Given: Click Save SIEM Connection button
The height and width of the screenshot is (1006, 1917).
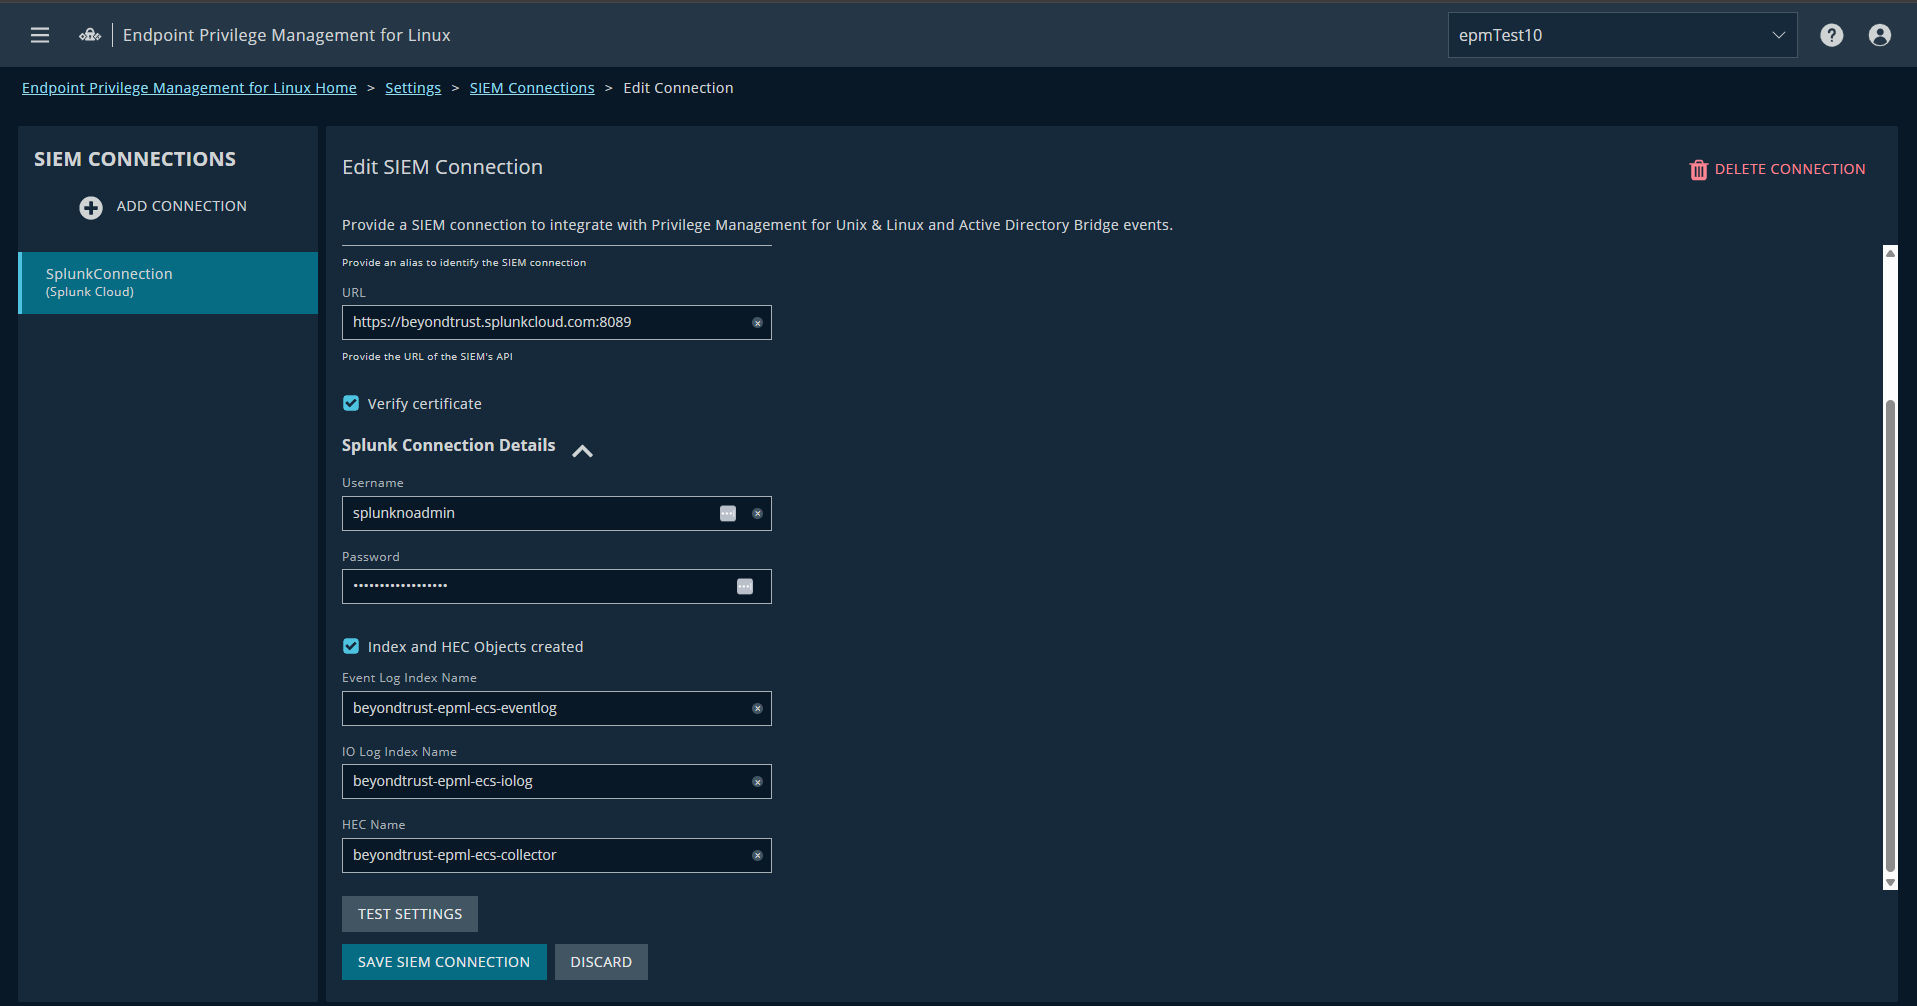Looking at the screenshot, I should click(444, 962).
